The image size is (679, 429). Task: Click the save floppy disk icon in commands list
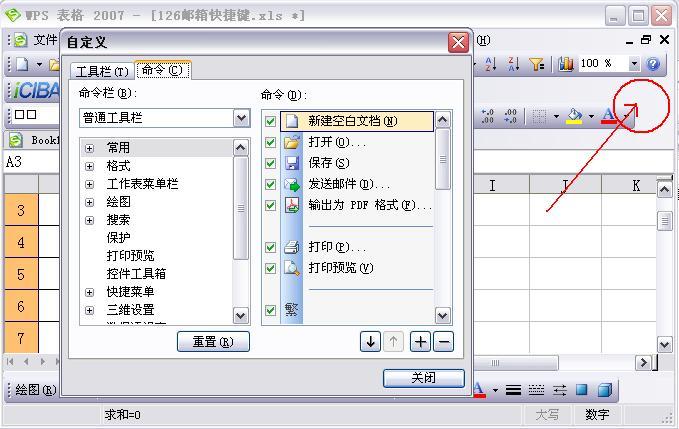[292, 163]
